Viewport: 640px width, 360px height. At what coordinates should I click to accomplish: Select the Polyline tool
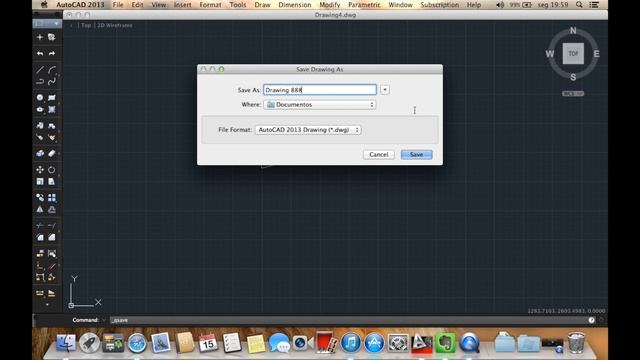[40, 82]
